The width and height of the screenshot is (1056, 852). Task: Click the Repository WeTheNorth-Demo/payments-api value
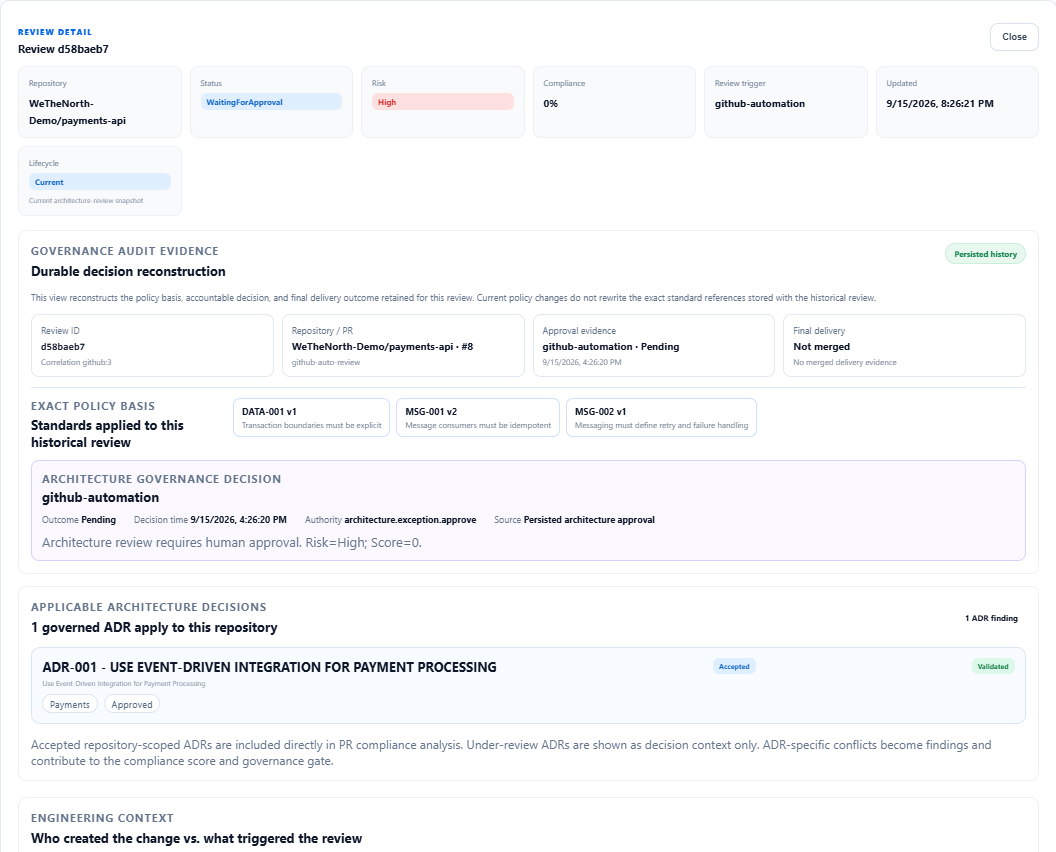point(77,112)
